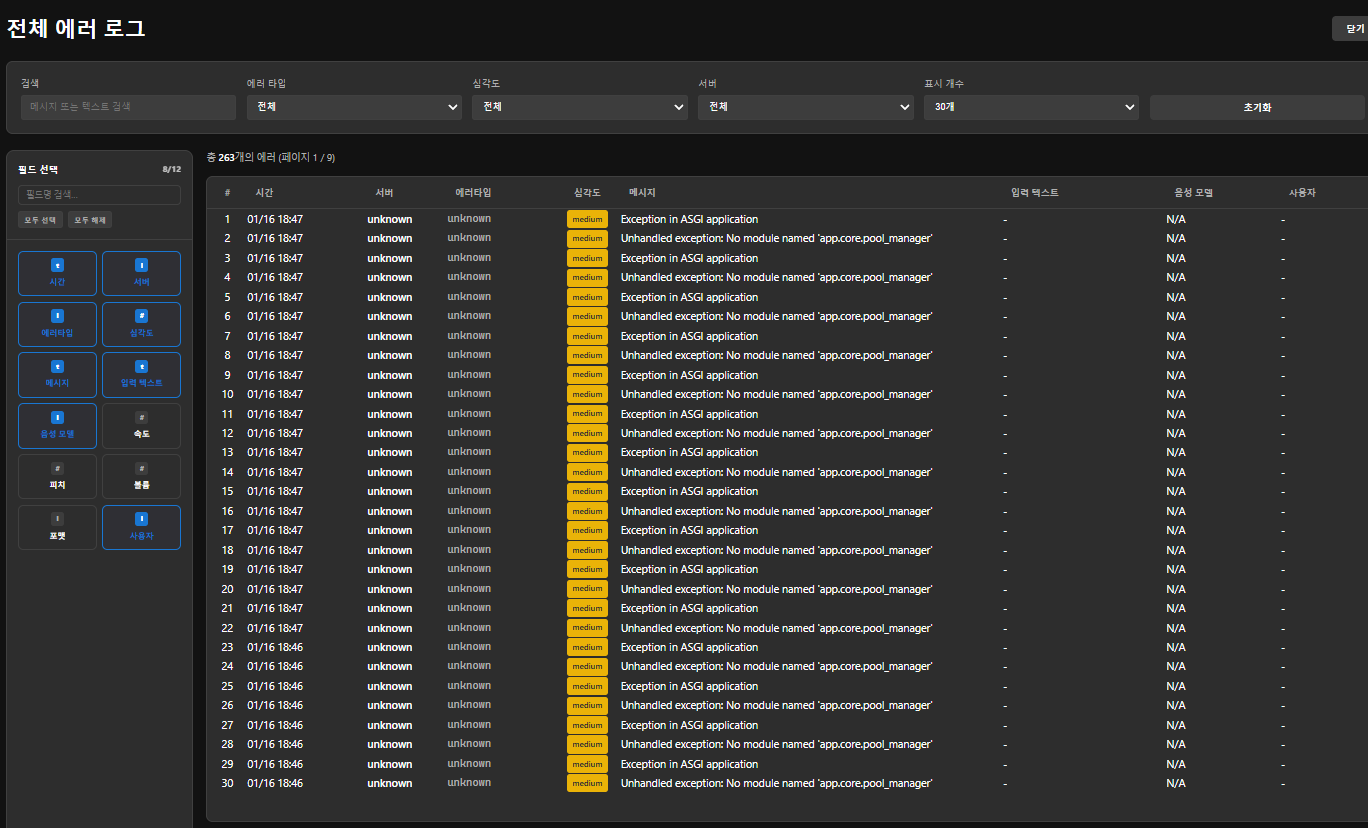Enable the 포맷 field card

(x=57, y=527)
